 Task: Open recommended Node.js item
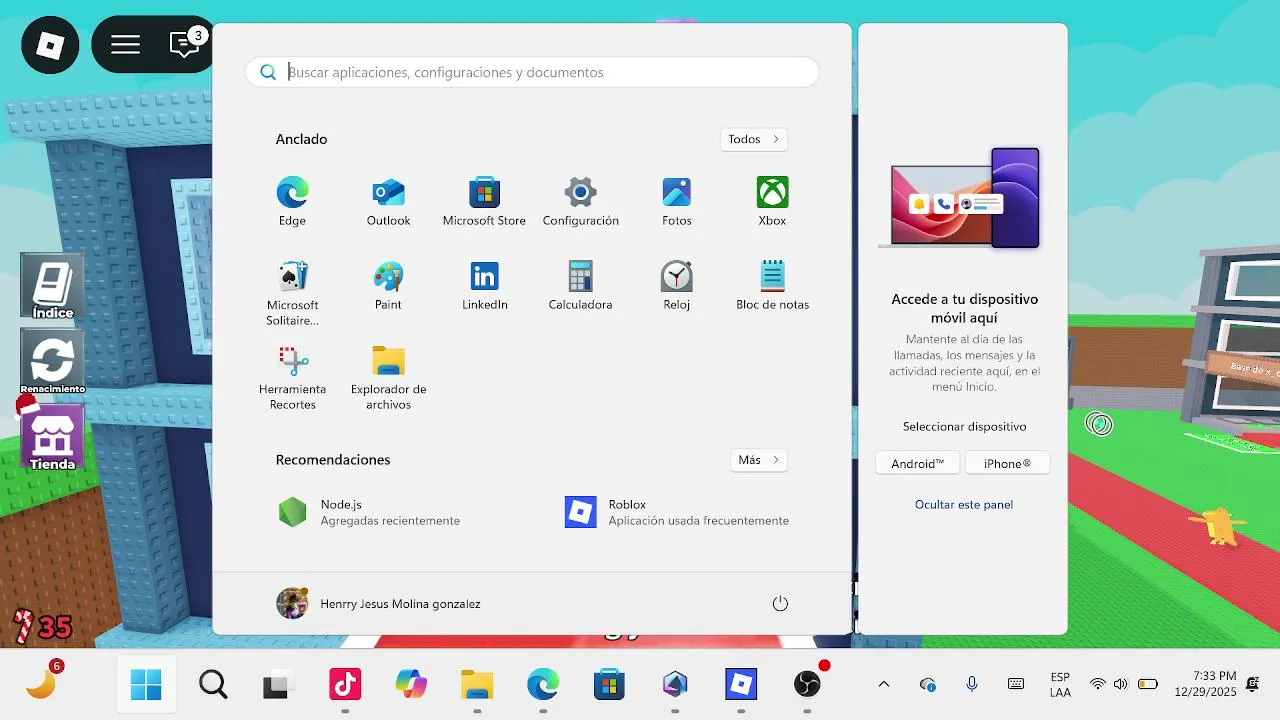click(x=370, y=513)
